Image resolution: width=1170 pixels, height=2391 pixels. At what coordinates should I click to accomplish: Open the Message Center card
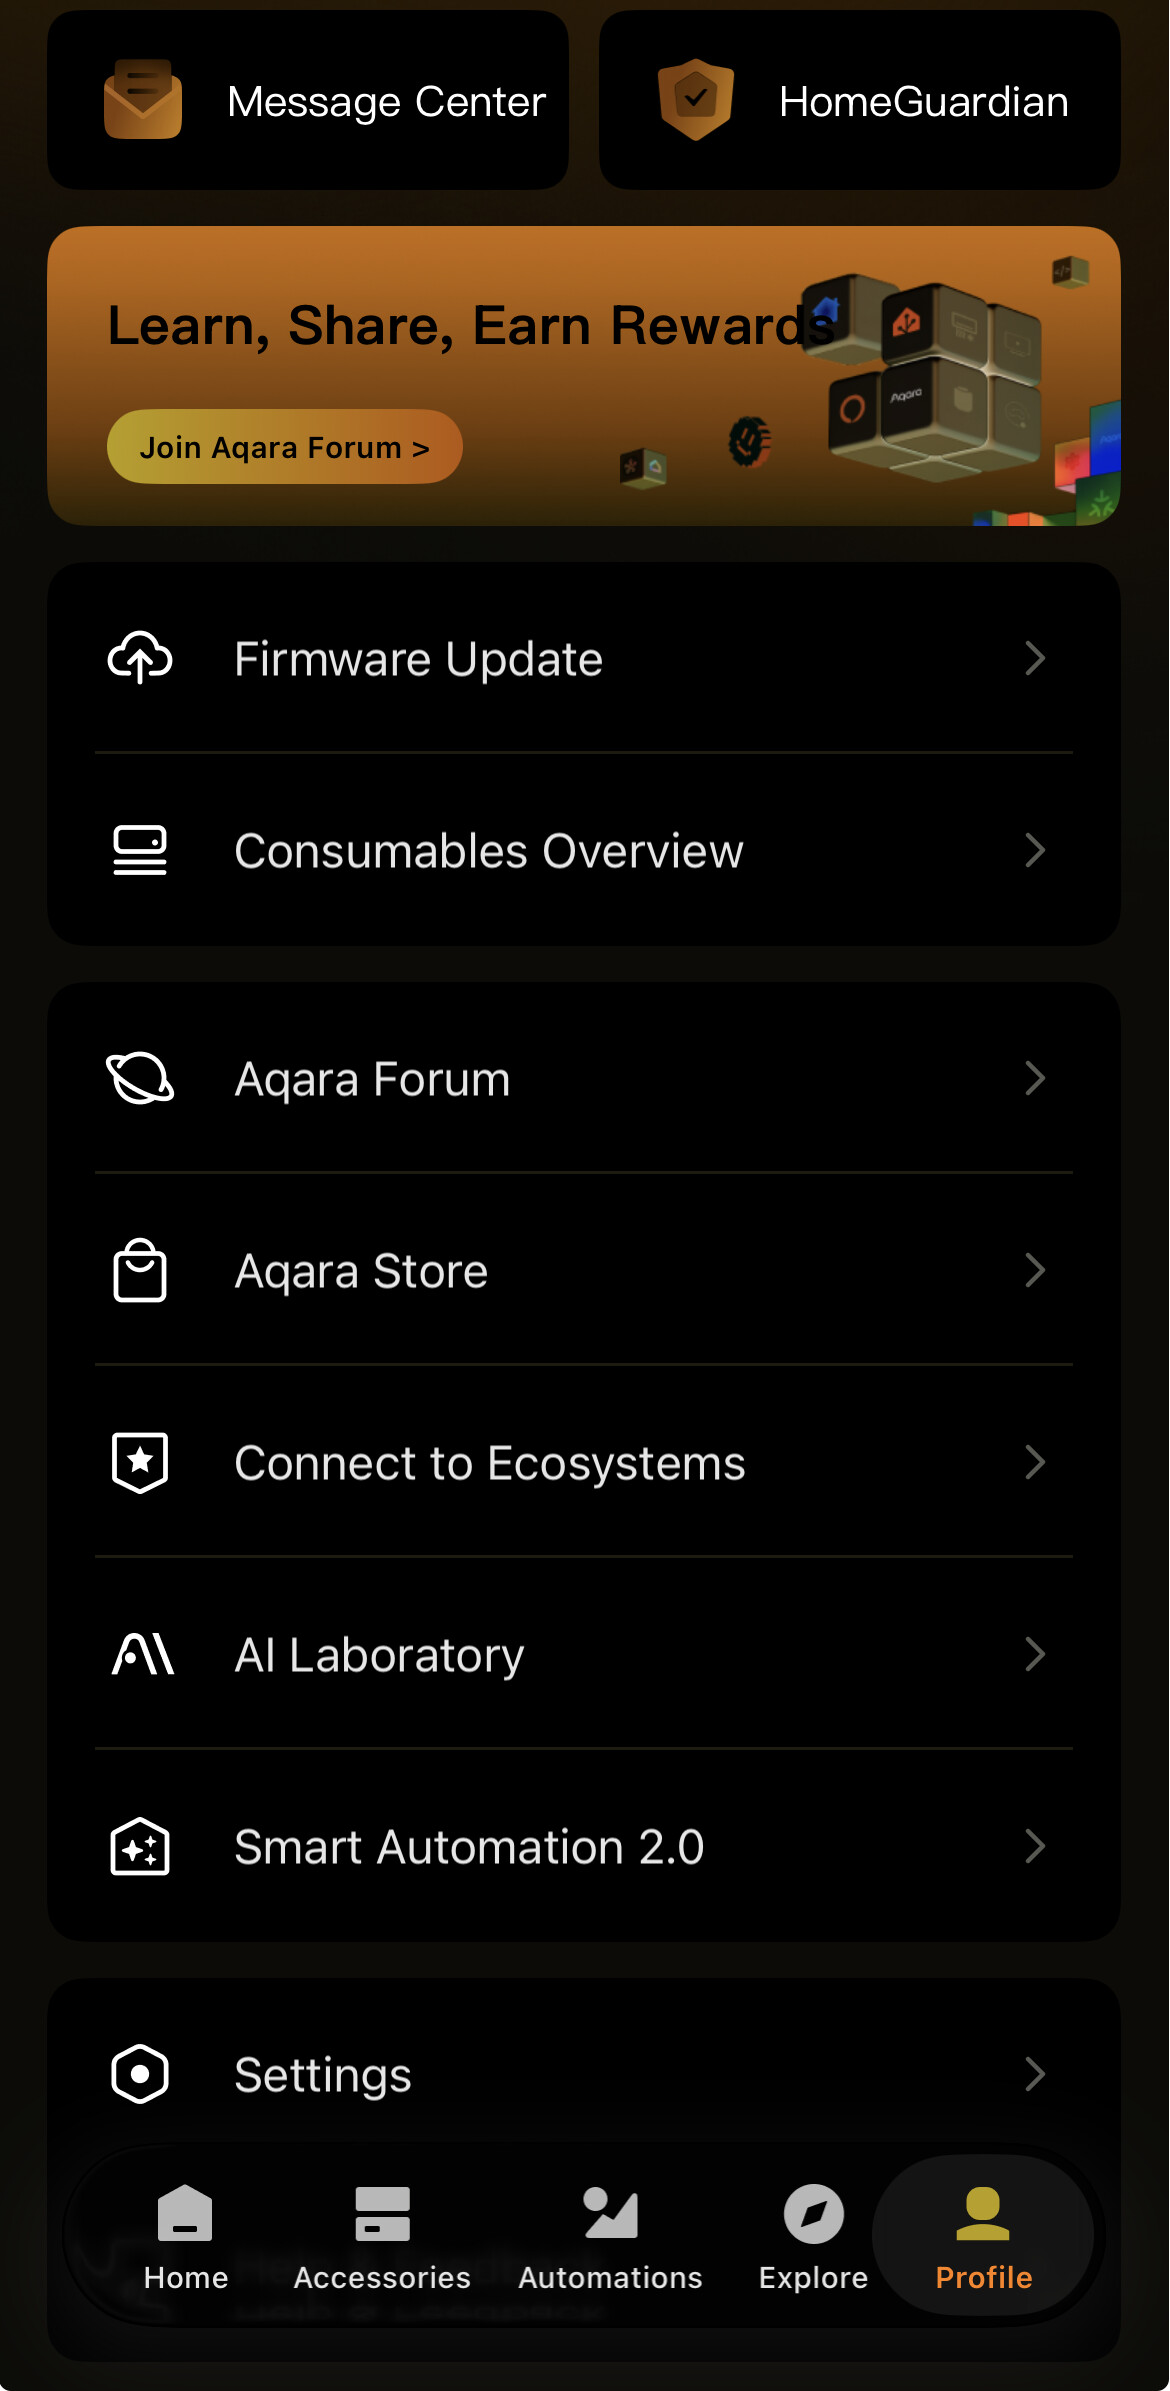(308, 101)
